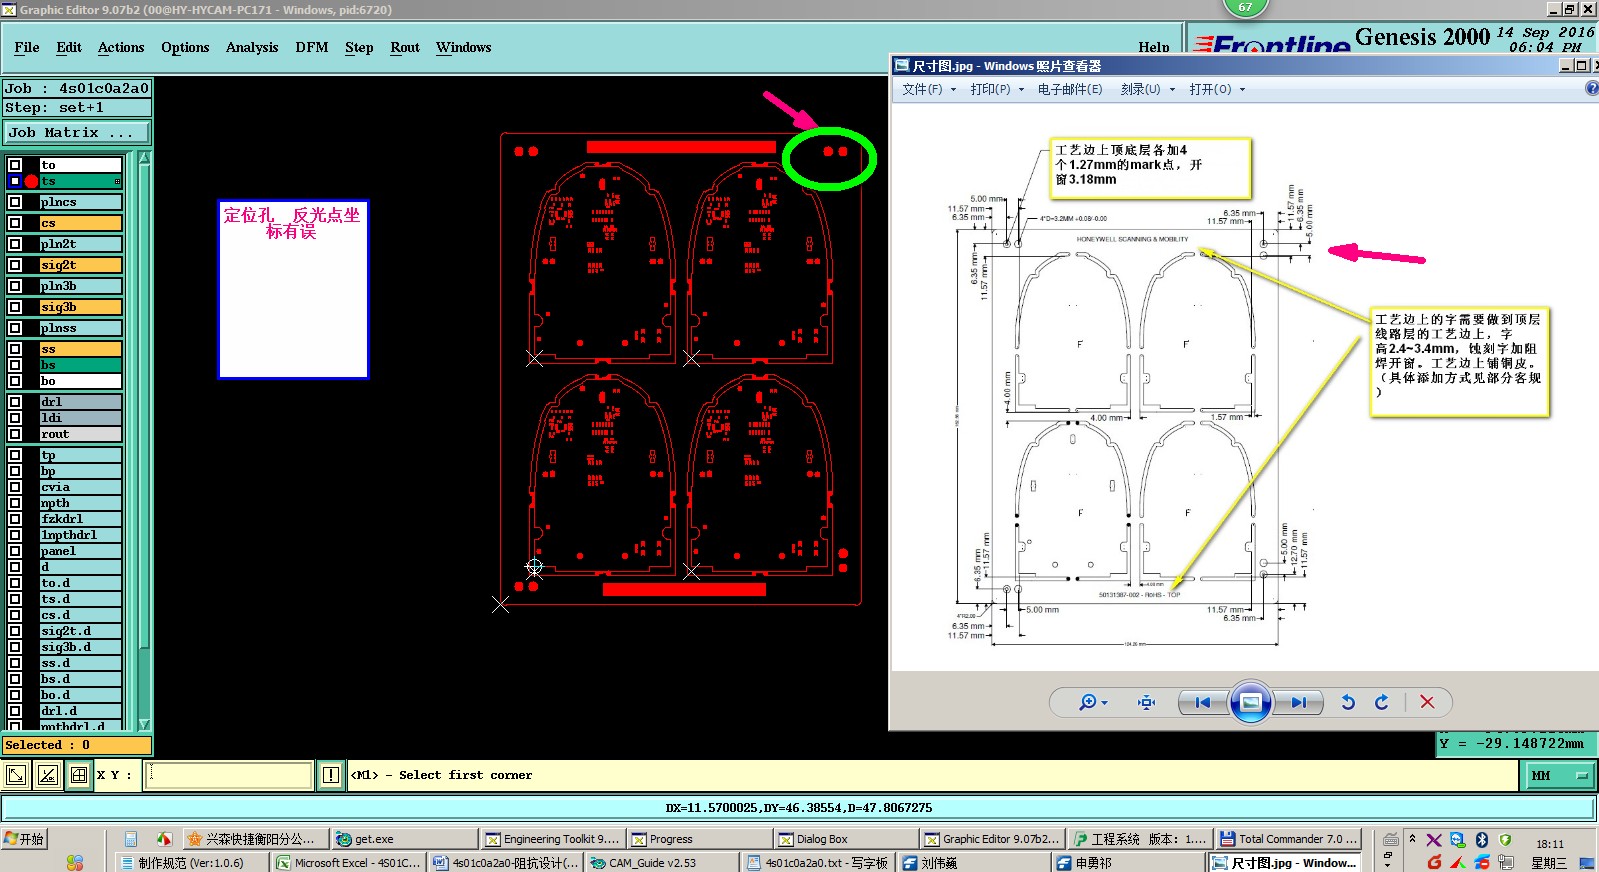
Task: Open the File menu
Action: [x=27, y=47]
